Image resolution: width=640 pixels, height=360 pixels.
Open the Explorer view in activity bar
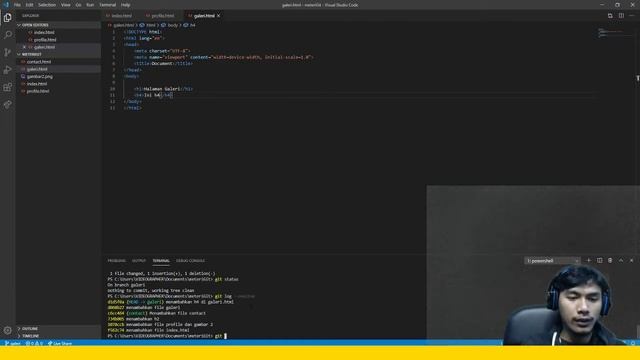[x=7, y=18]
